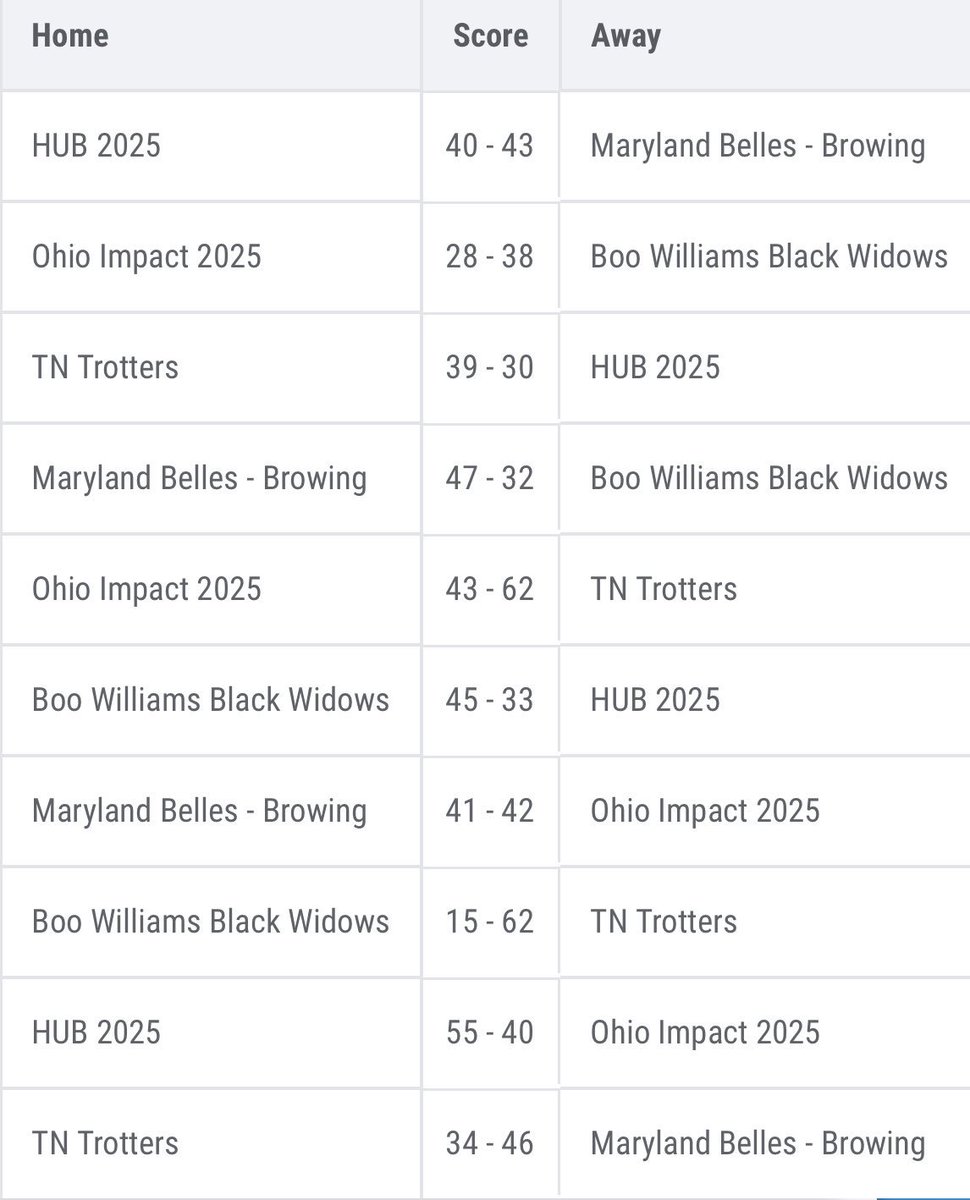Viewport: 970px width, 1200px height.
Task: Select Maryland Belles - Browing, away in first row
Action: tap(758, 146)
